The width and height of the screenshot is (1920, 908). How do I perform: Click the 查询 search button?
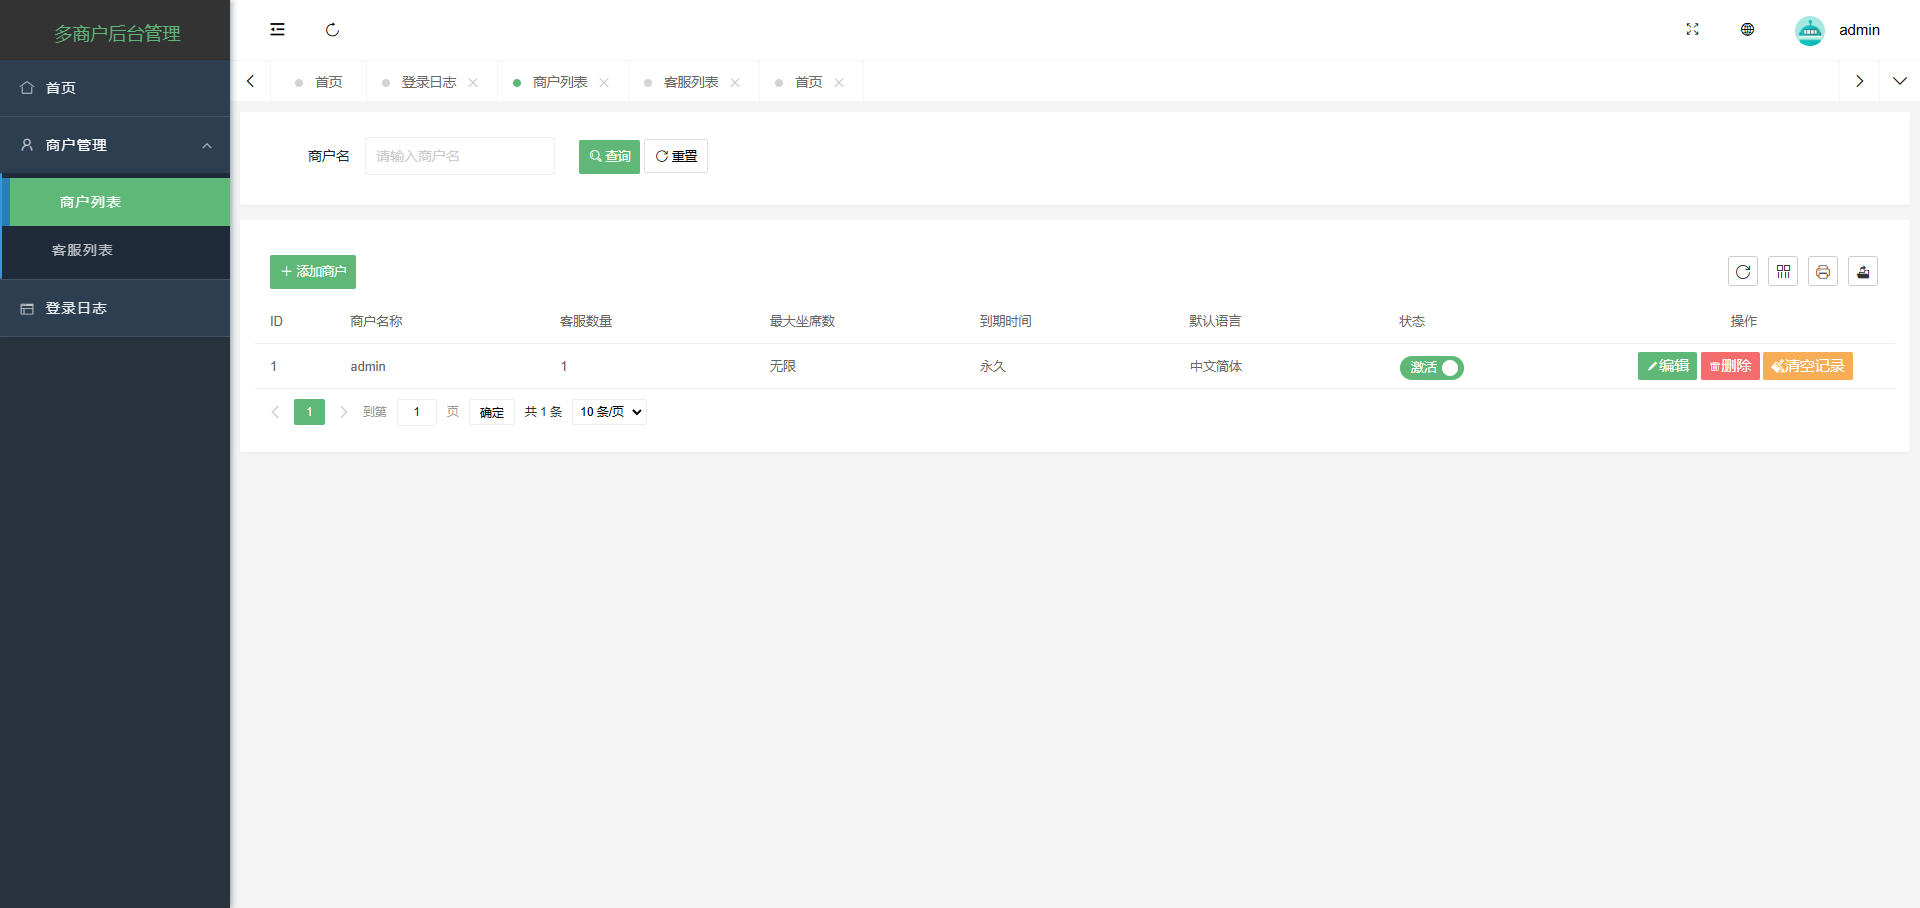point(608,156)
